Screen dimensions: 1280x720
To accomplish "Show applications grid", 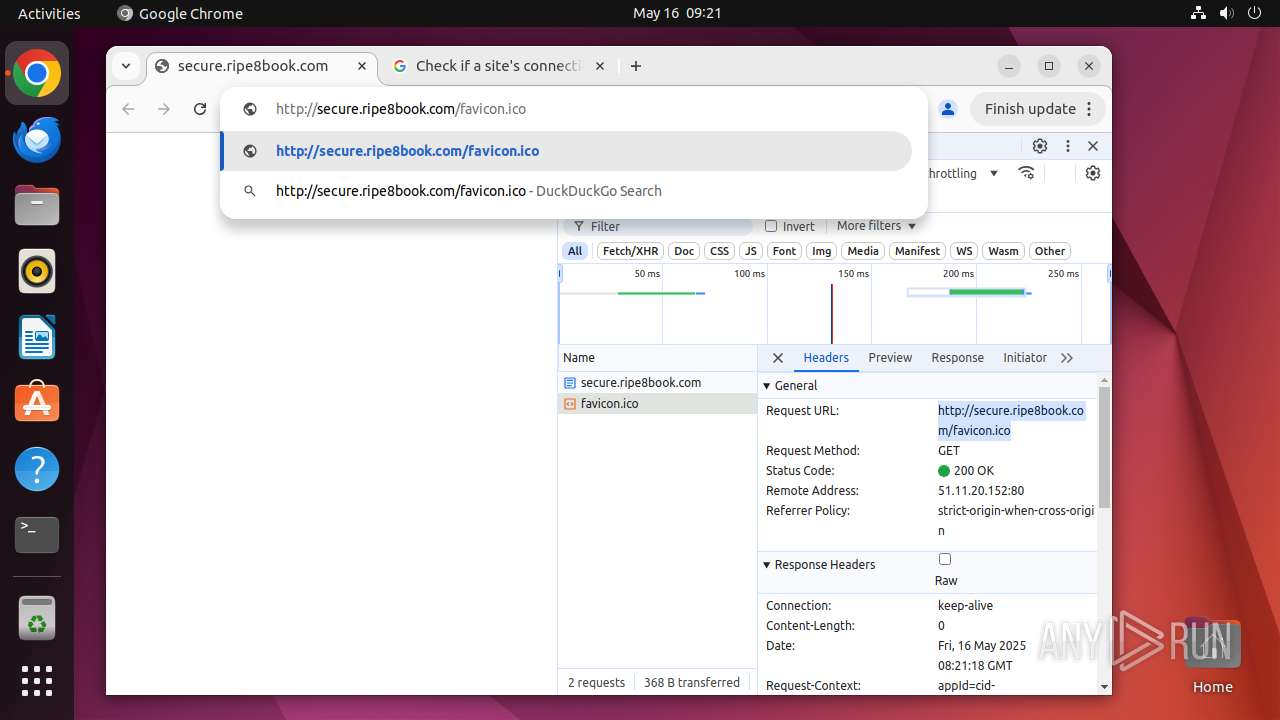I will point(37,681).
